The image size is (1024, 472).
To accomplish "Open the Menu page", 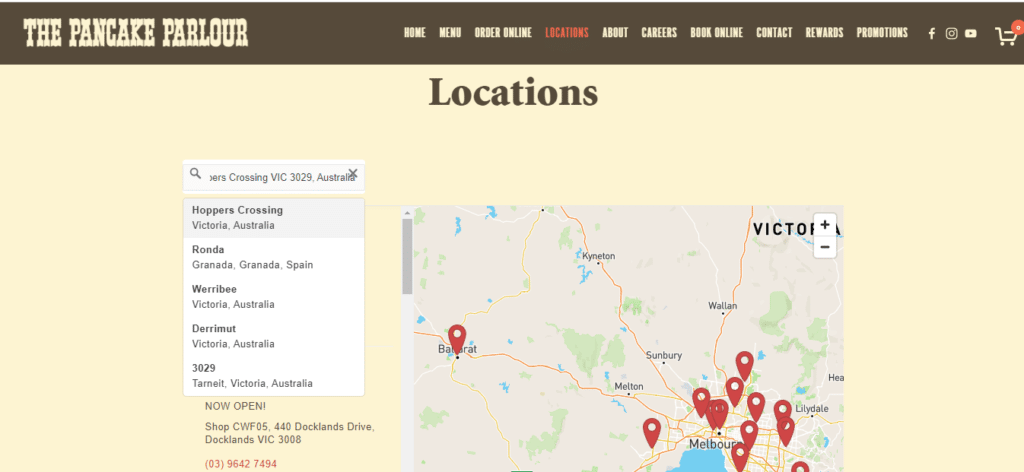I will [x=450, y=33].
